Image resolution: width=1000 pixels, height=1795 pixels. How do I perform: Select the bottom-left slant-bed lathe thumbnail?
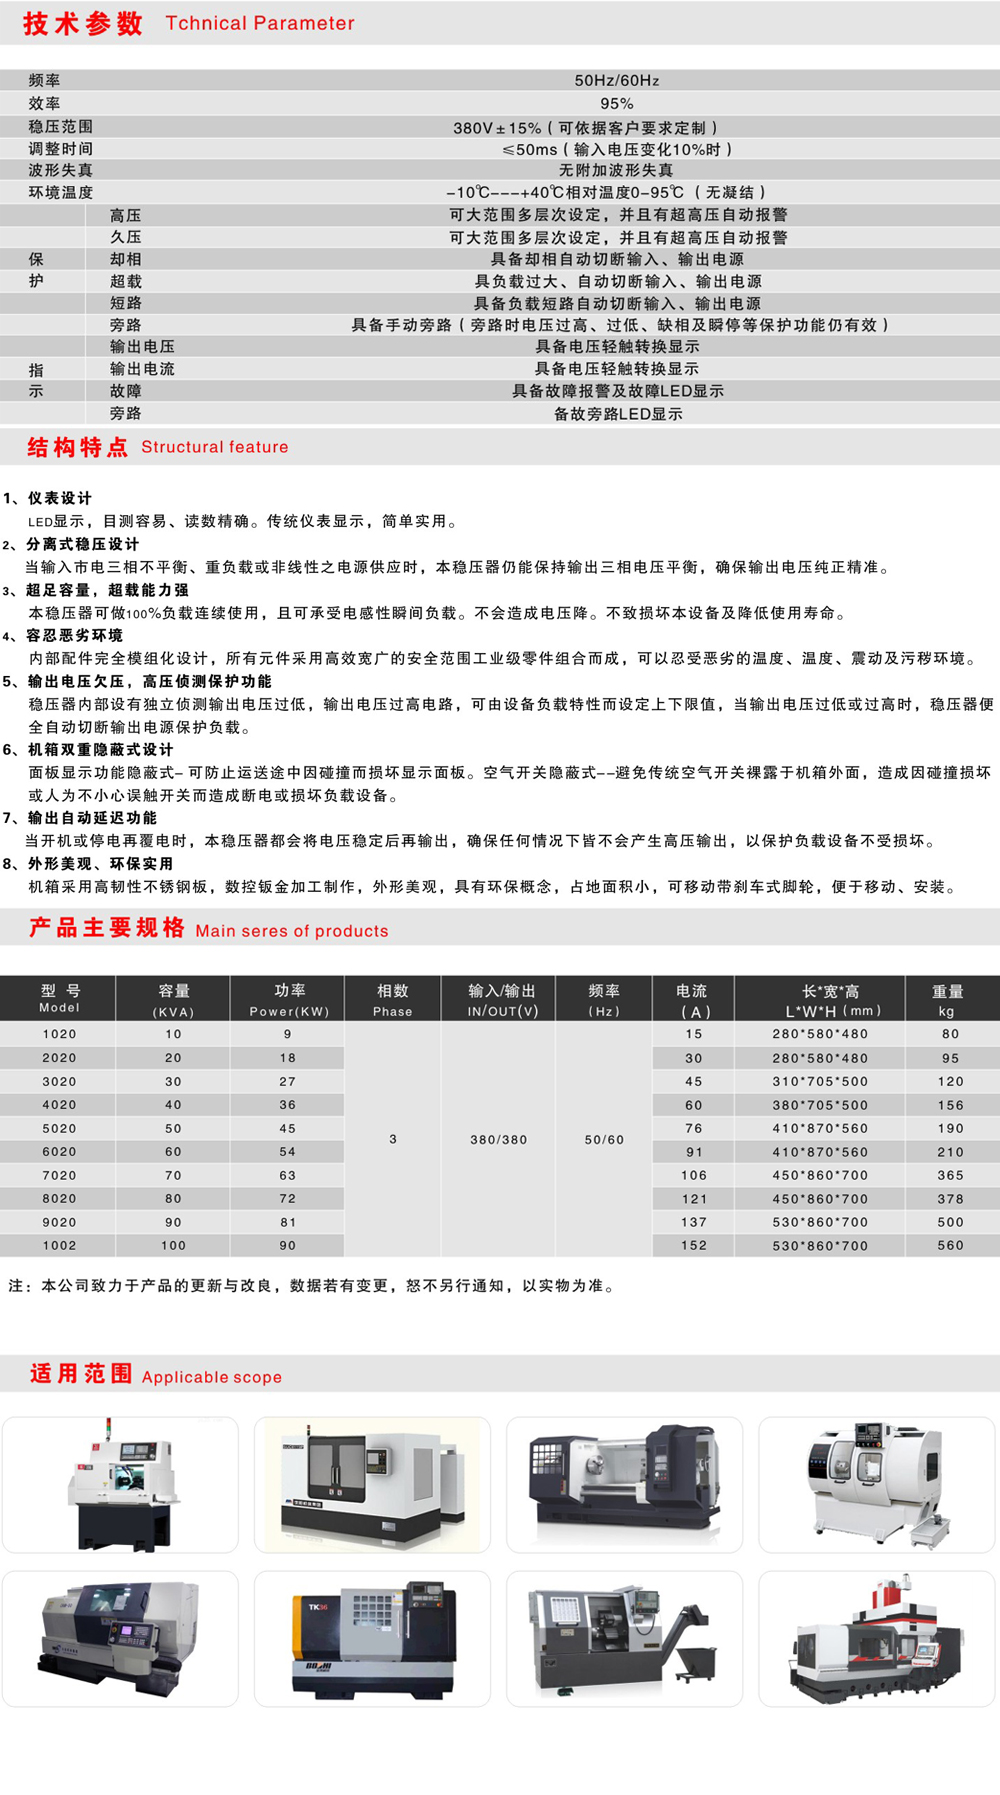click(120, 1638)
